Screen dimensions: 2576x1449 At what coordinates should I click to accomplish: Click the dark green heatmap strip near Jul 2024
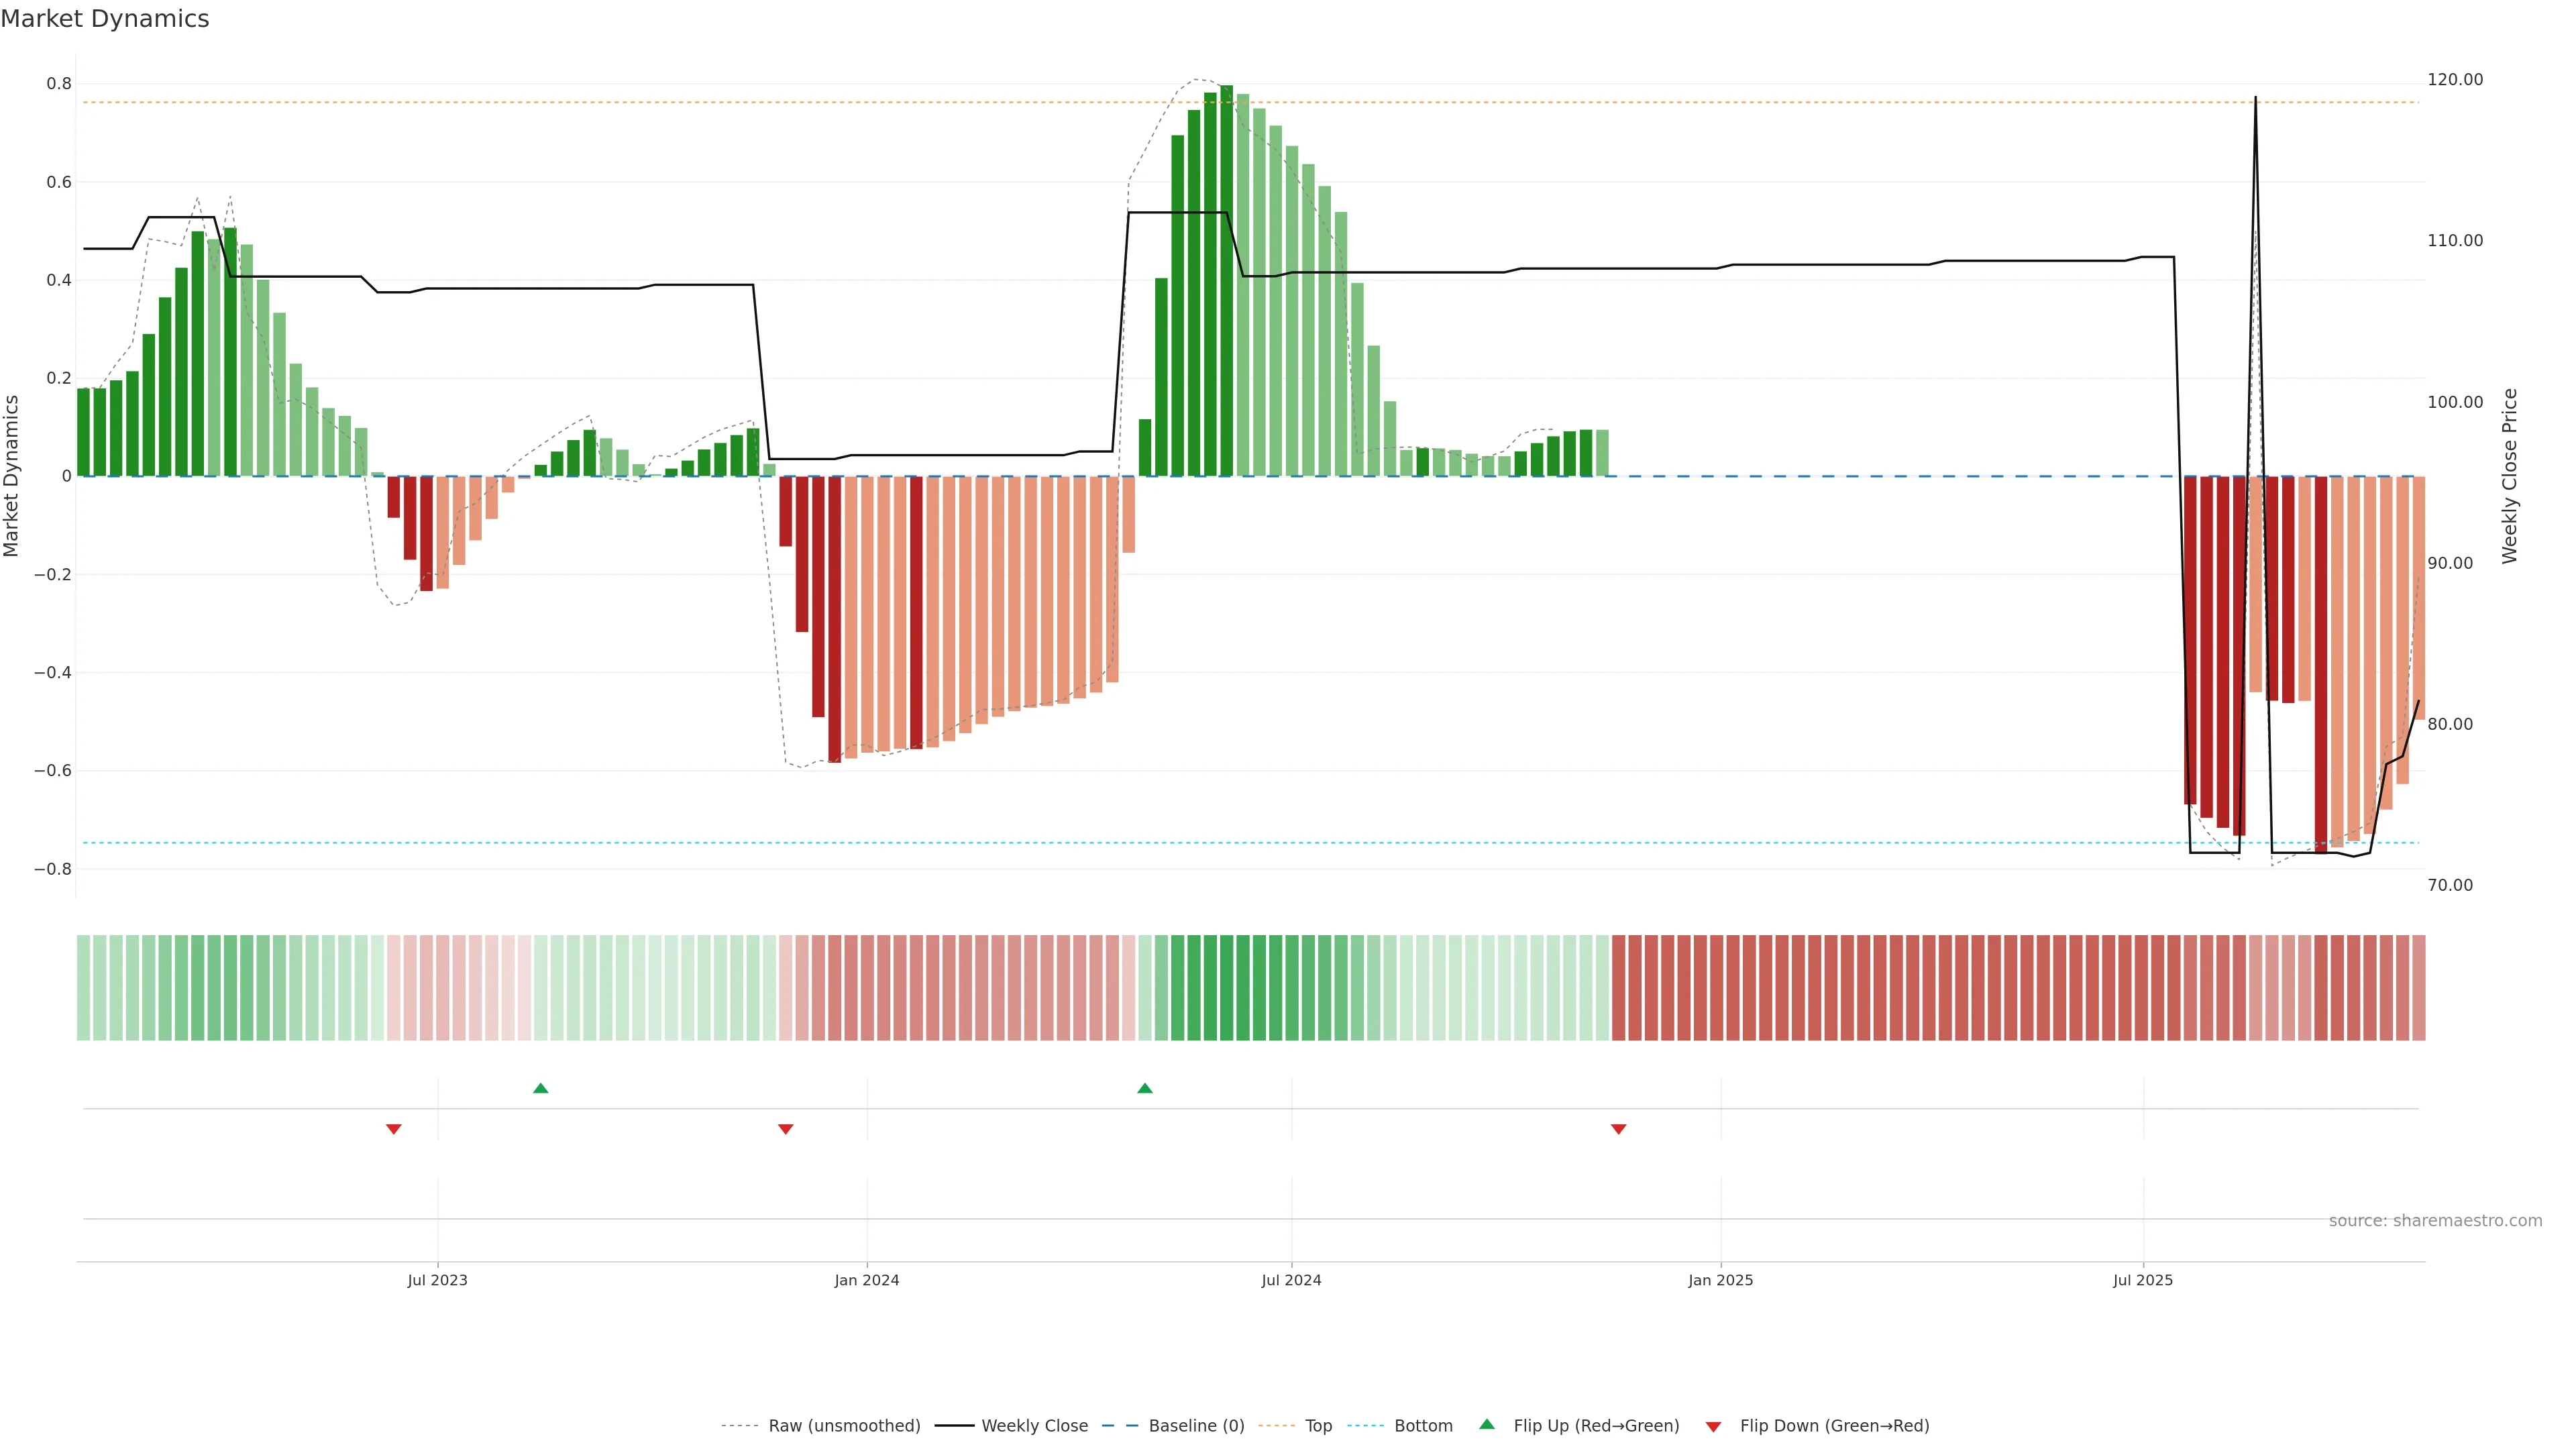[x=1227, y=988]
